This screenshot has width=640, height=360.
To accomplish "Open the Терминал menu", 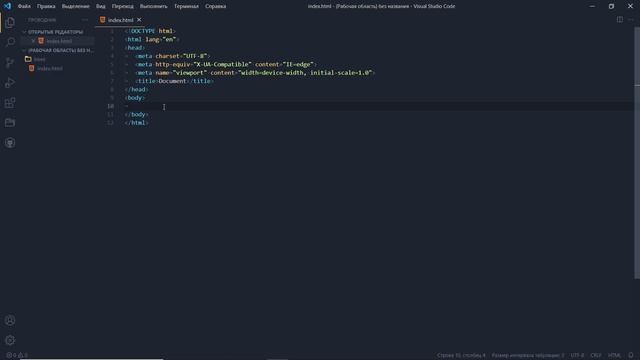I will (x=186, y=6).
